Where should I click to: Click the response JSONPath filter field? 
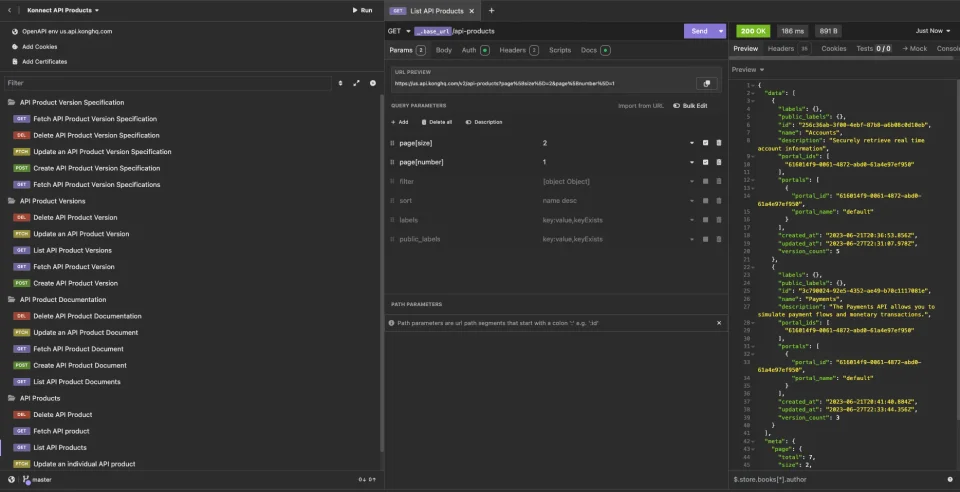click(x=836, y=480)
